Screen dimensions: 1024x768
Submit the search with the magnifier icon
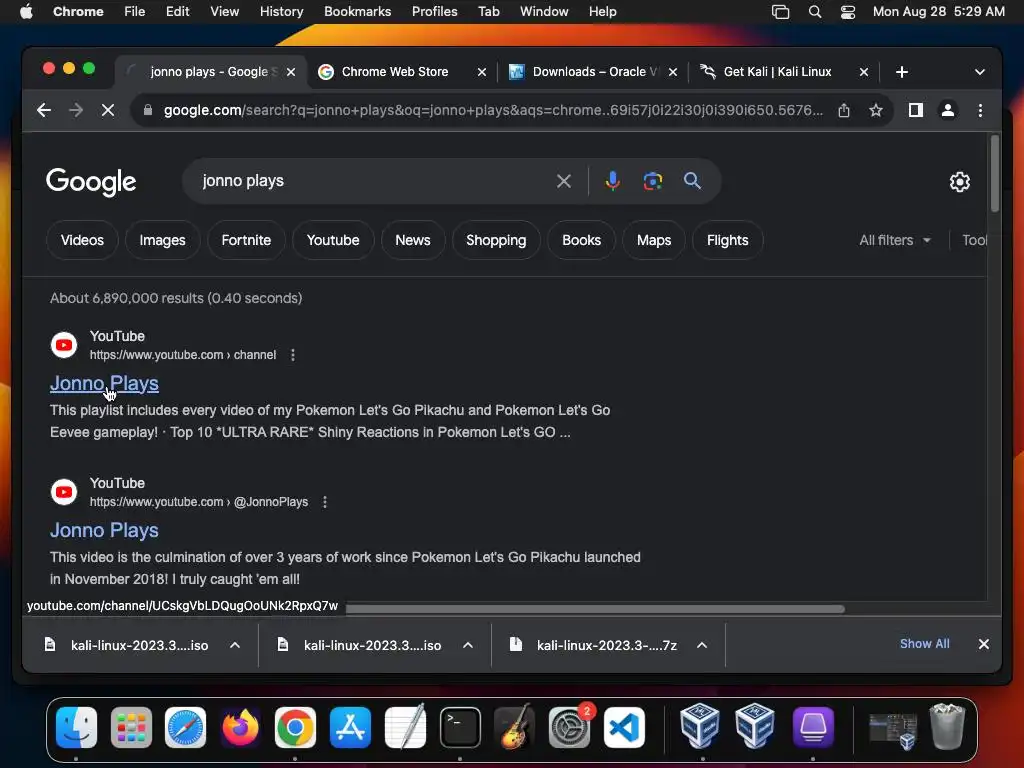pos(692,181)
